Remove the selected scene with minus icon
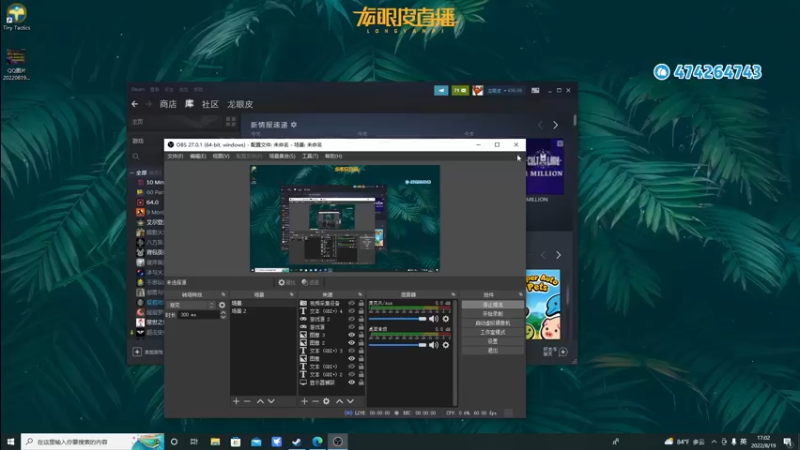Screen dimensions: 800x450 coord(247,402)
